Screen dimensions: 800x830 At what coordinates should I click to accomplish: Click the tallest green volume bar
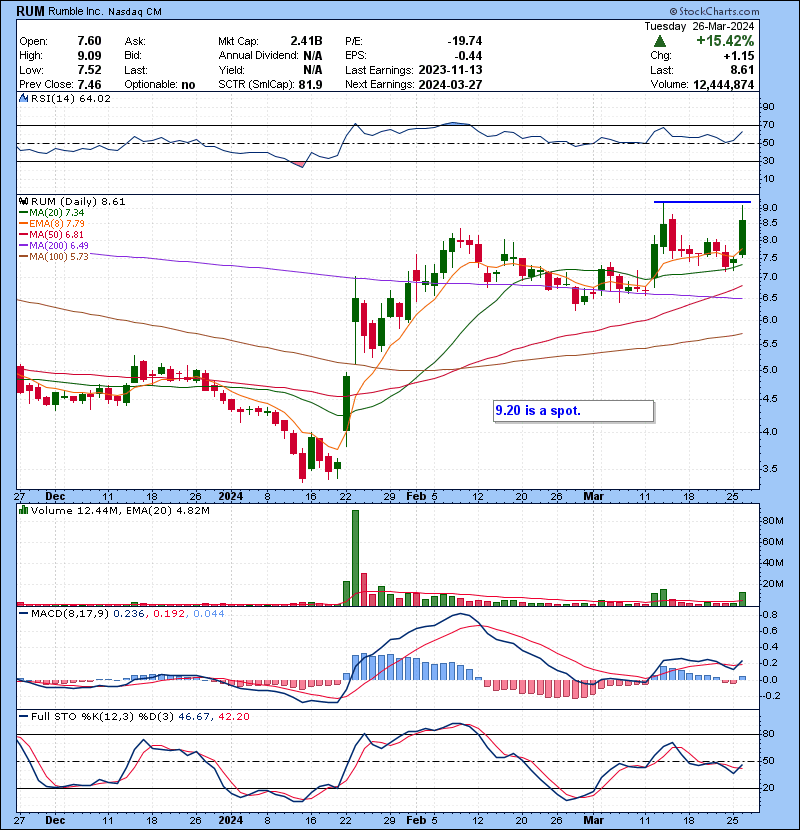pos(355,558)
